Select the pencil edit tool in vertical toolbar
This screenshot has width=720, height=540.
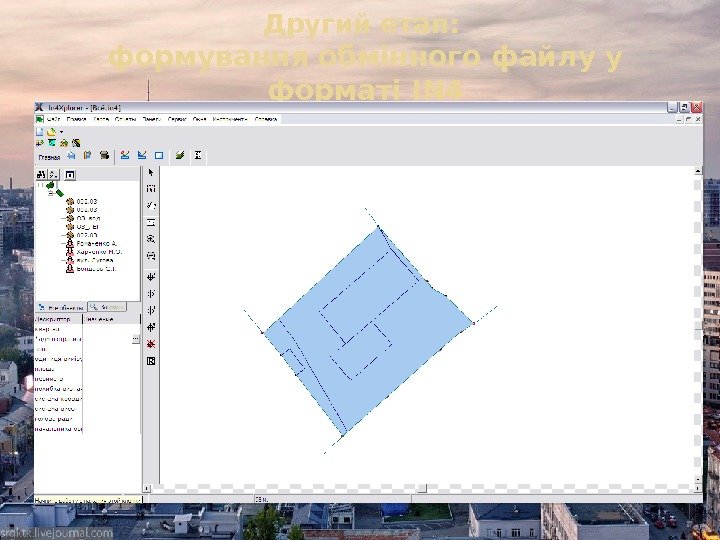pyautogui.click(x=151, y=205)
